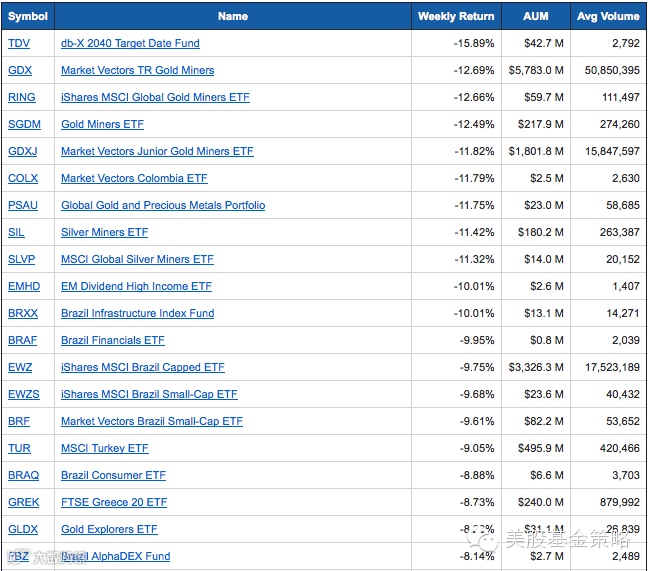
Task: Select the 17,523,189 average volume value
Action: [x=612, y=367]
